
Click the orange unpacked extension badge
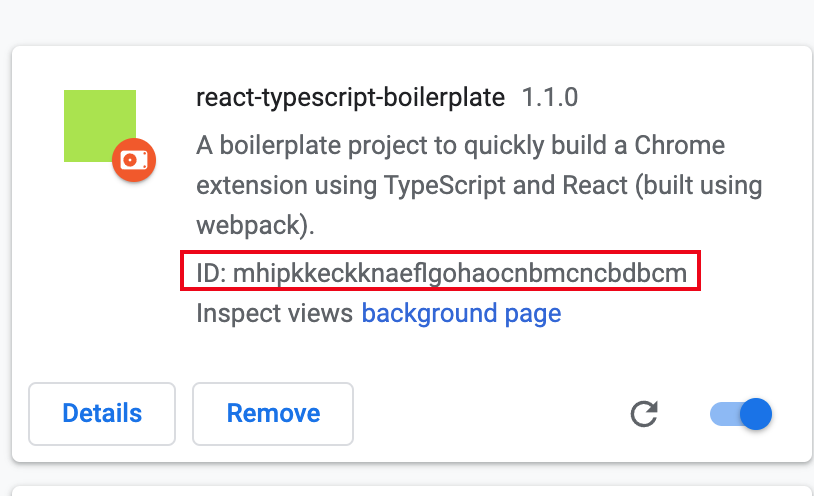[x=134, y=160]
